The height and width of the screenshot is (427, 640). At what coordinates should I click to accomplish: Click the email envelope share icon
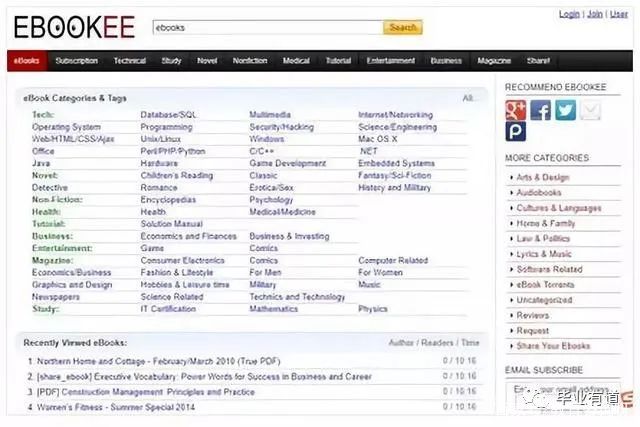pos(590,110)
